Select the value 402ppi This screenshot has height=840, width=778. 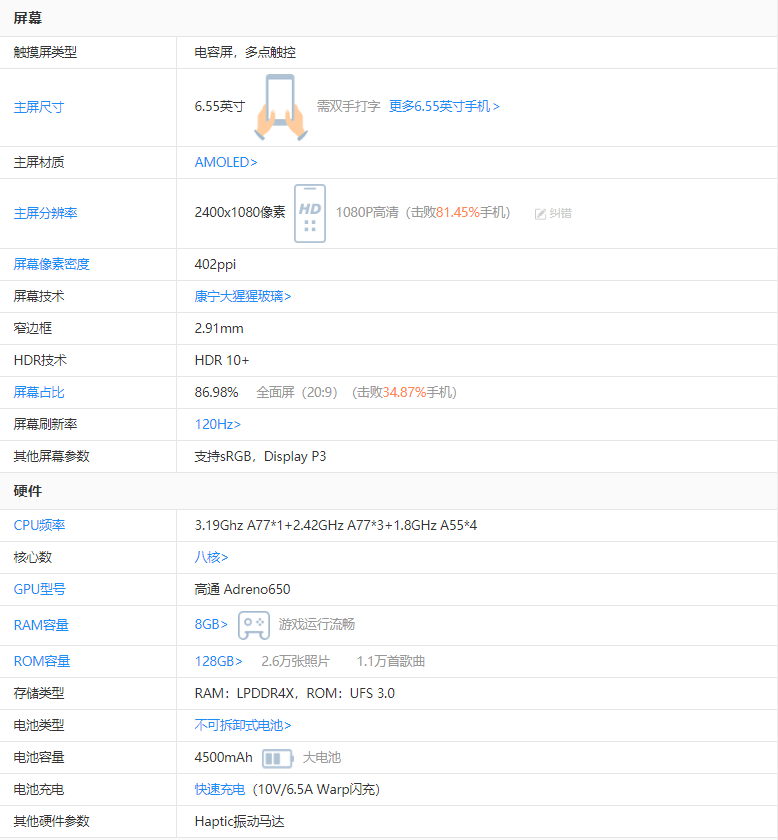click(x=215, y=264)
